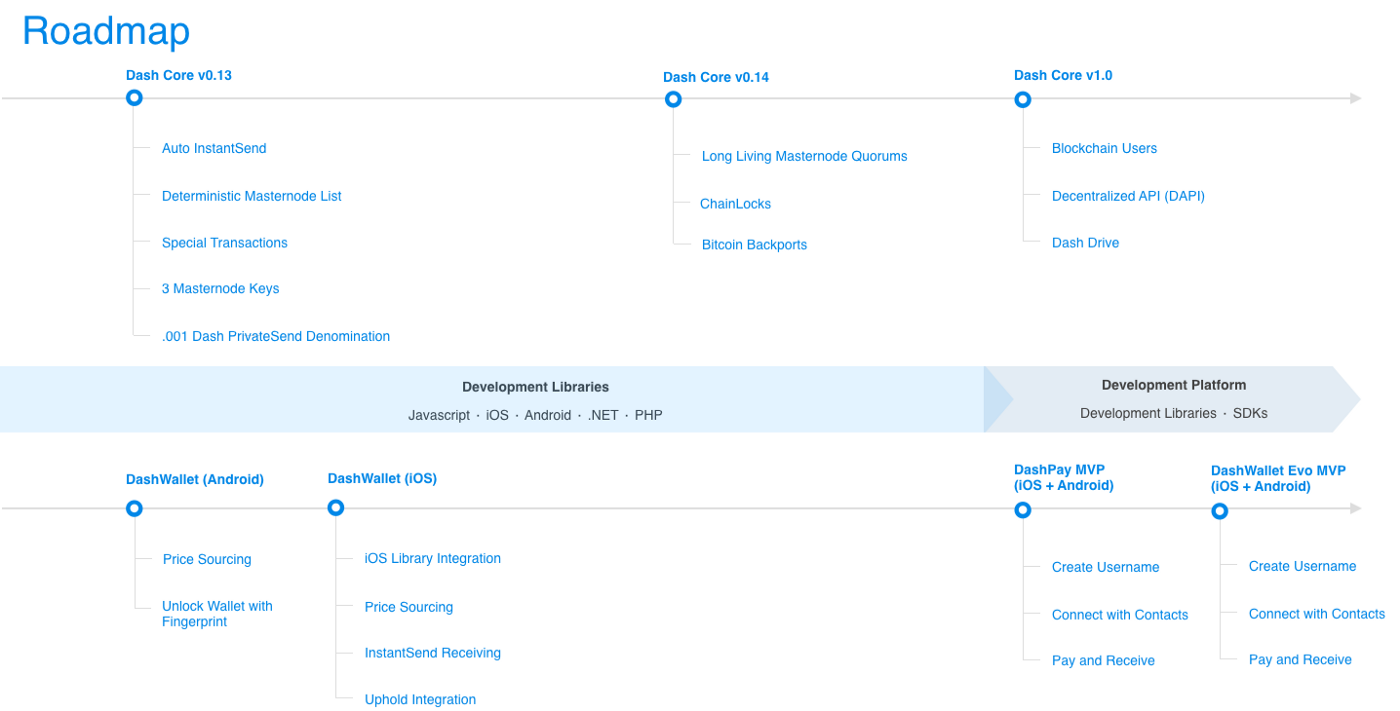
Task: Select Uphold Integration item
Action: click(x=420, y=700)
